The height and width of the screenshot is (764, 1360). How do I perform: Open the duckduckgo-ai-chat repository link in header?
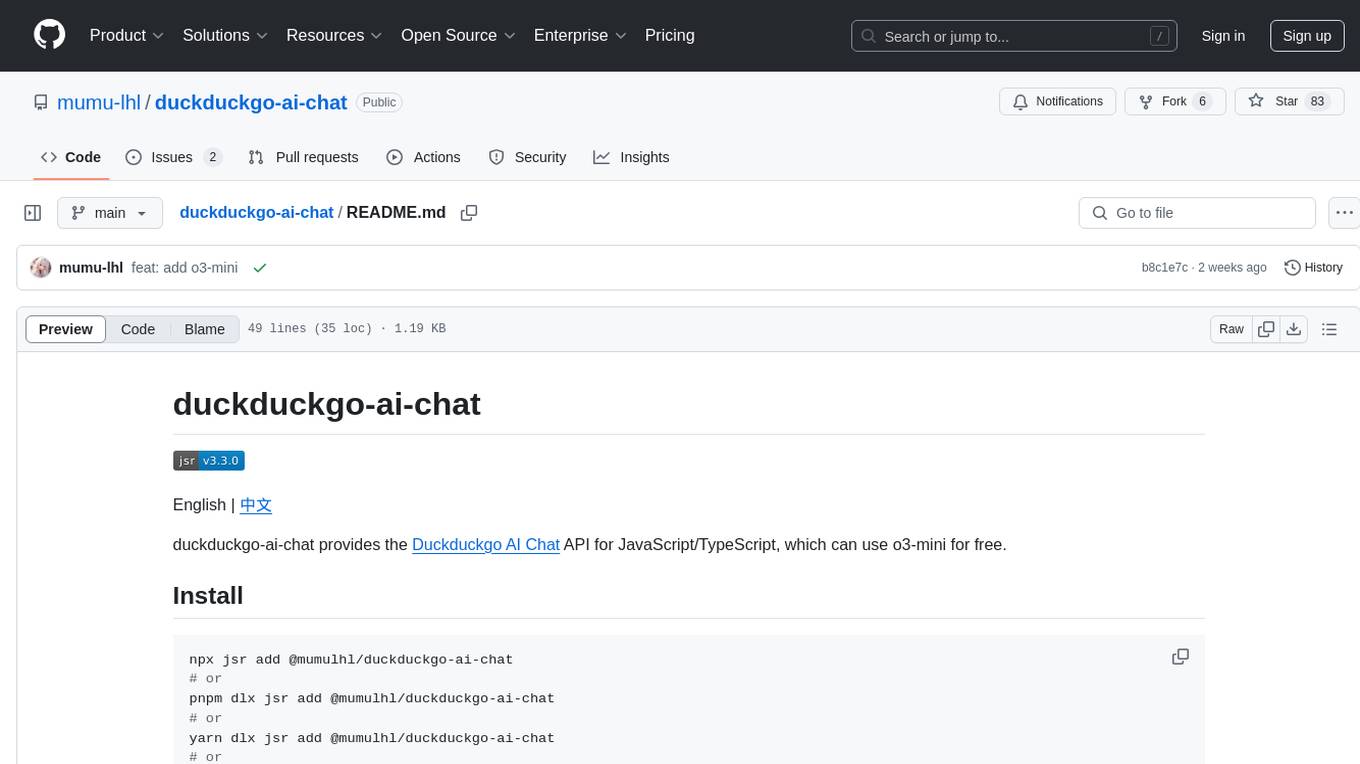click(x=251, y=102)
